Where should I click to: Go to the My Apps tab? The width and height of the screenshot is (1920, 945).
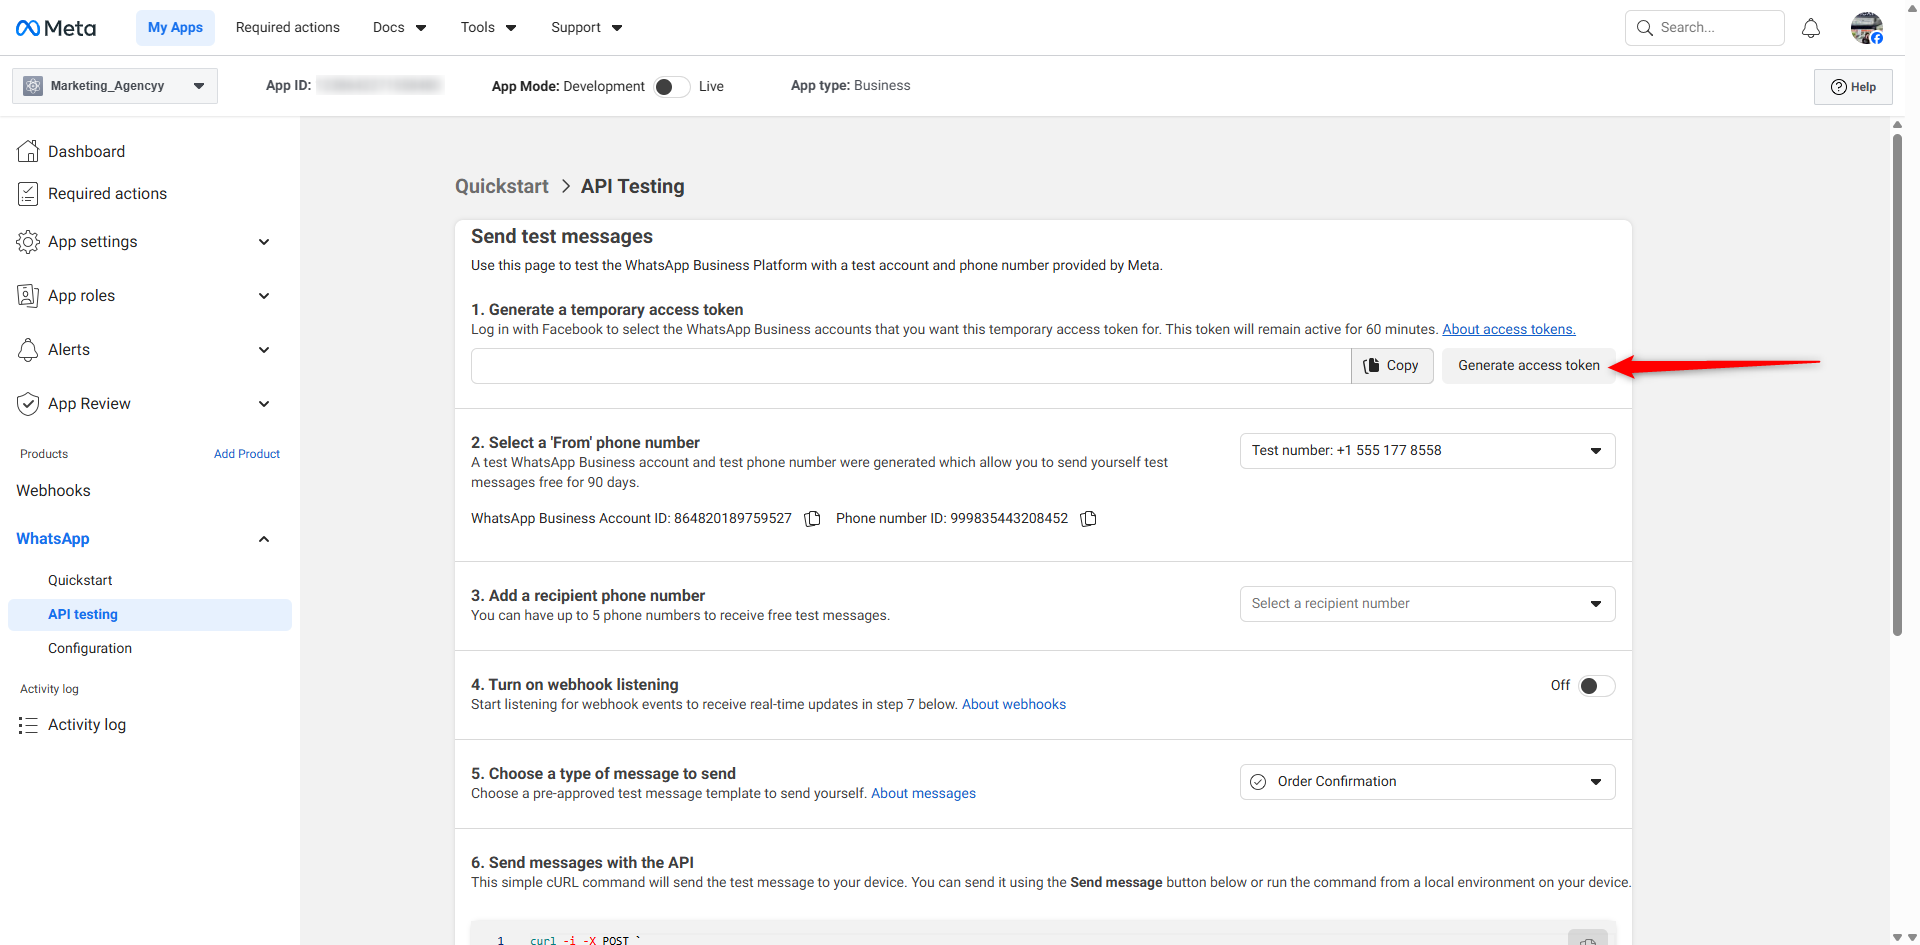pos(175,28)
